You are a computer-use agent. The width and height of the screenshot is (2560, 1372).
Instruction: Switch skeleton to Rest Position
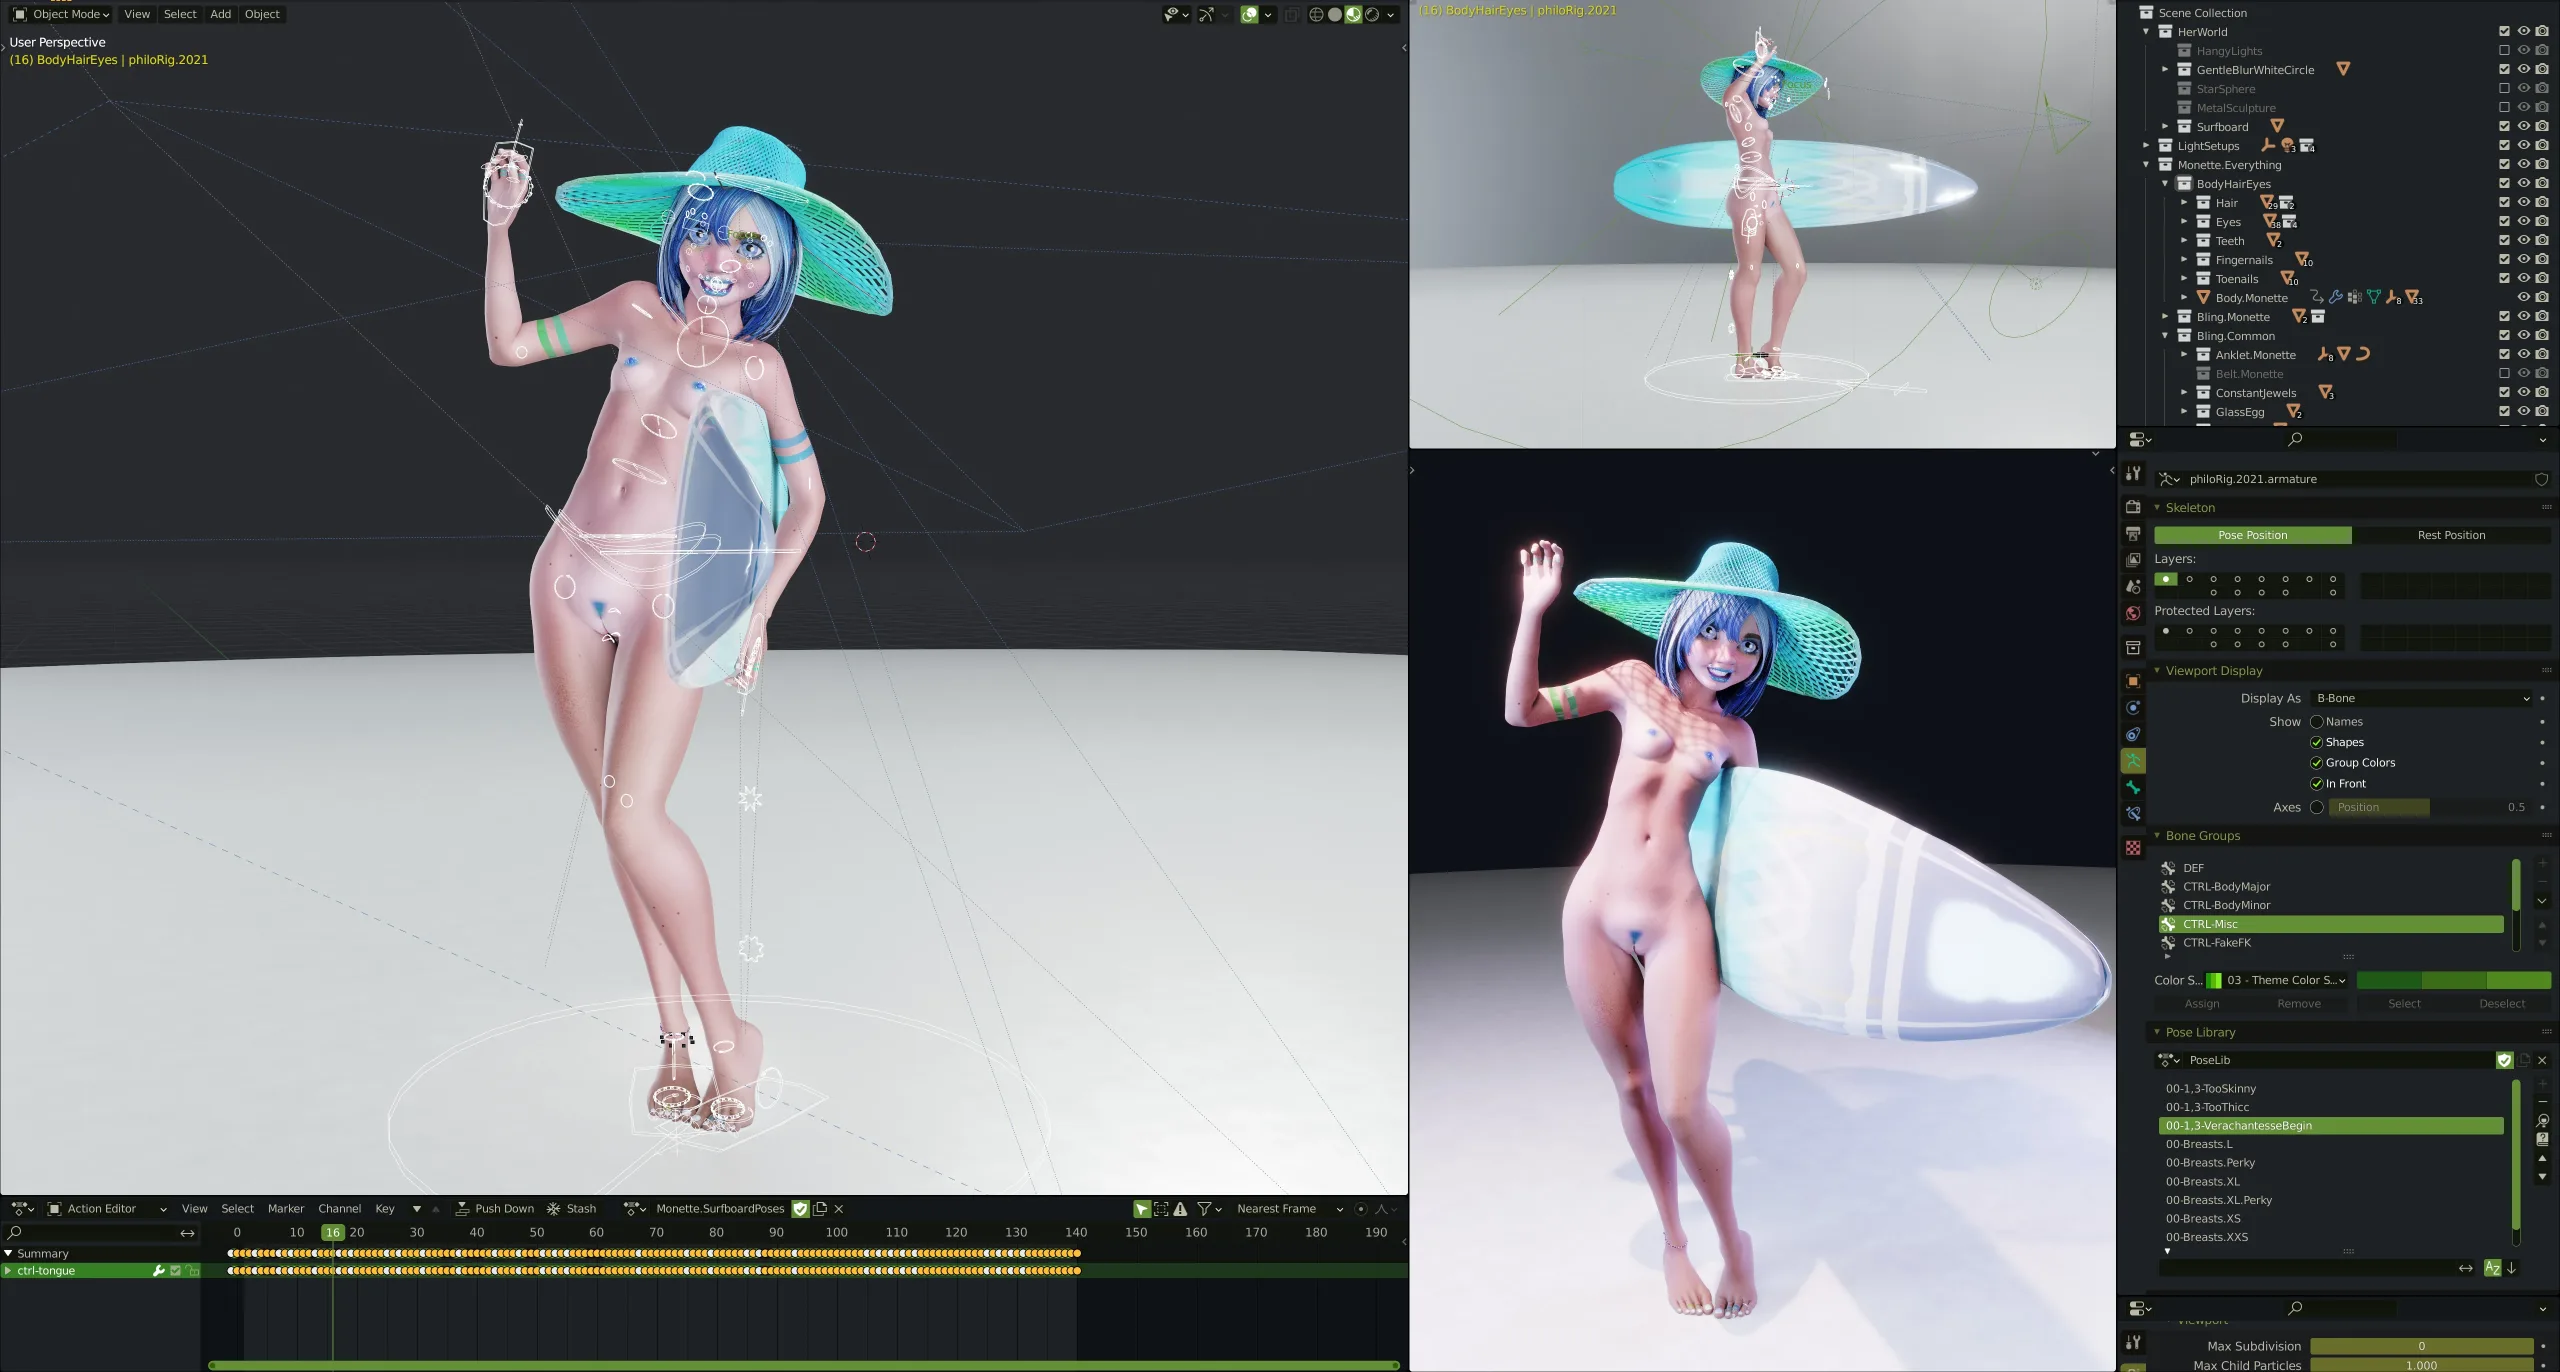tap(2450, 536)
